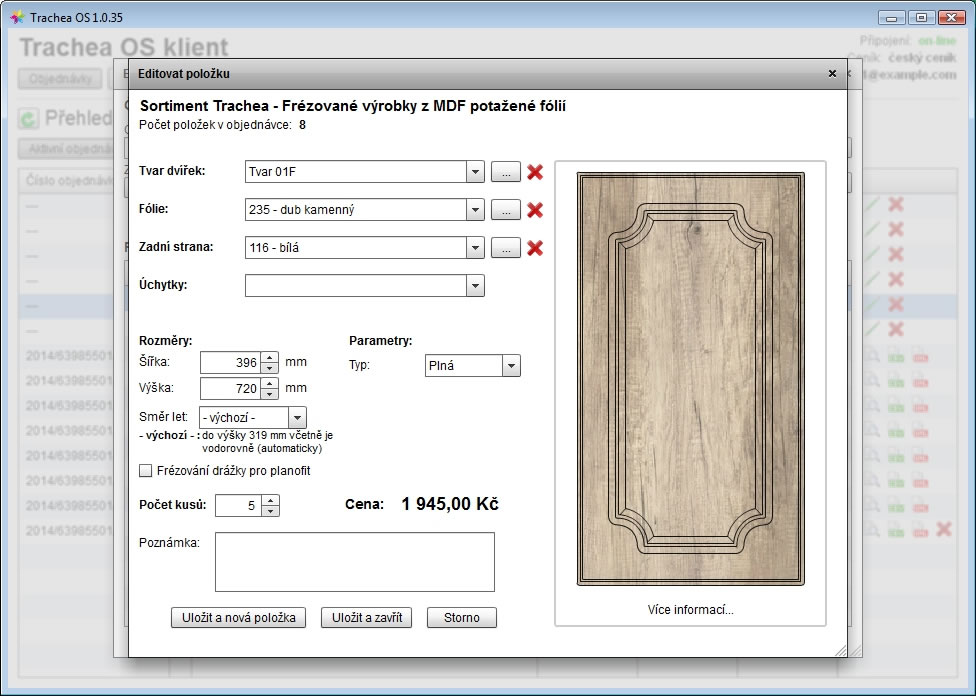Open browse button next to Zadní strana
976x696 pixels.
505,248
